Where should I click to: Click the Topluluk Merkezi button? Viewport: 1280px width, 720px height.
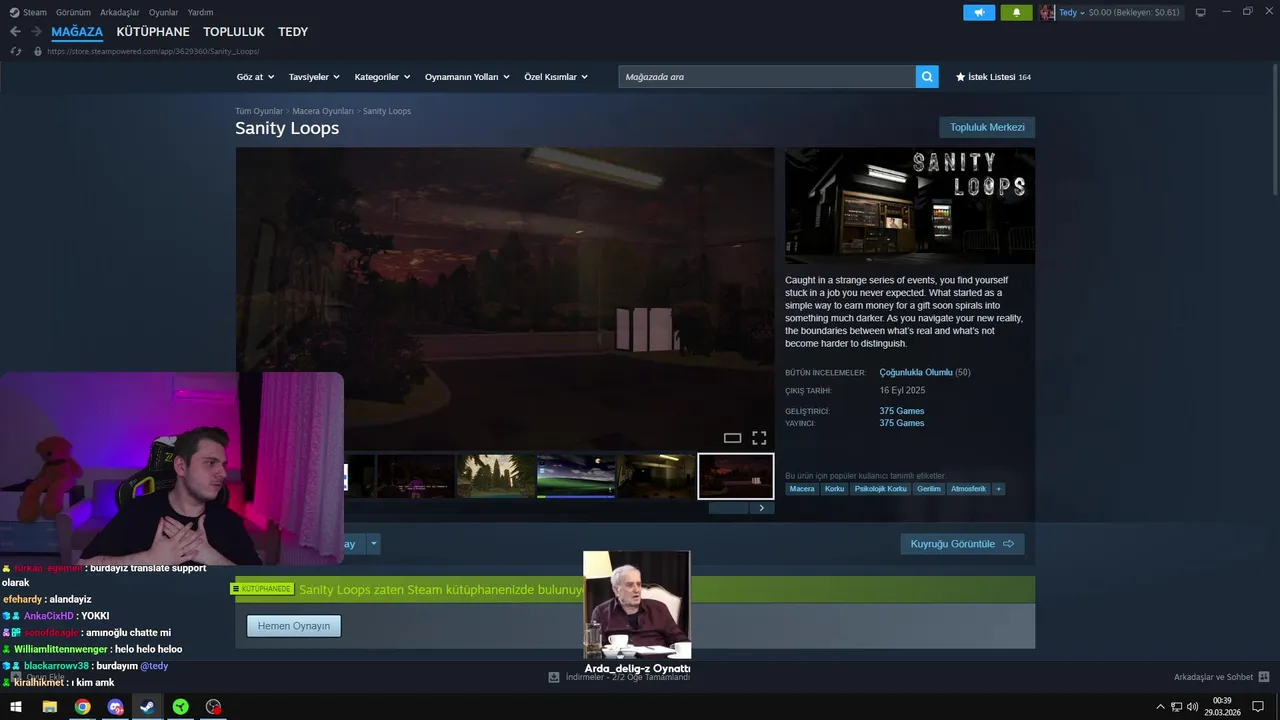987,127
